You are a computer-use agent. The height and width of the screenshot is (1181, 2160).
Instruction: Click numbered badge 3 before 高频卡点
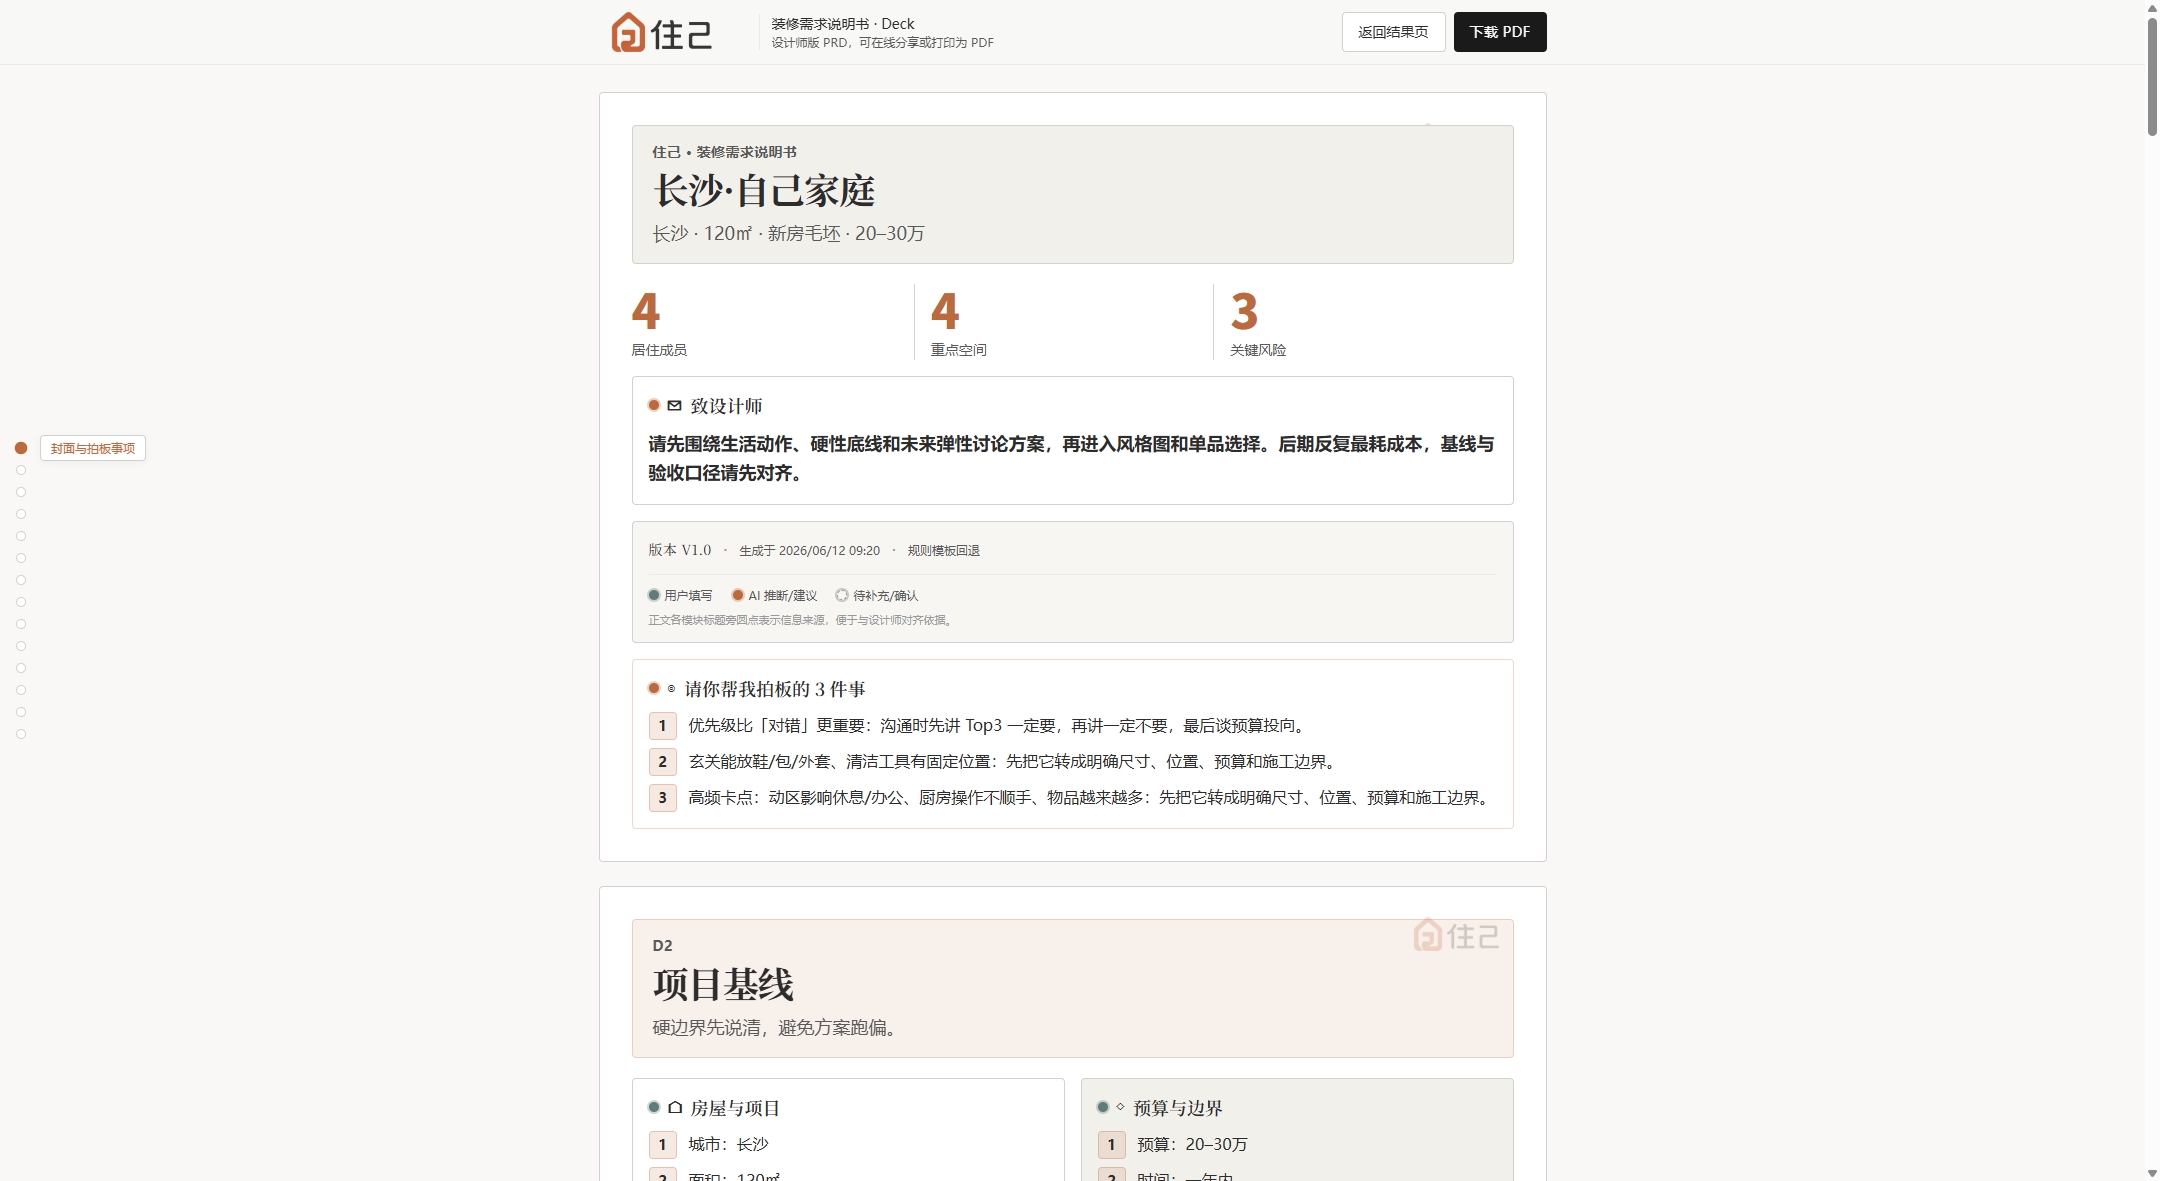[x=662, y=798]
